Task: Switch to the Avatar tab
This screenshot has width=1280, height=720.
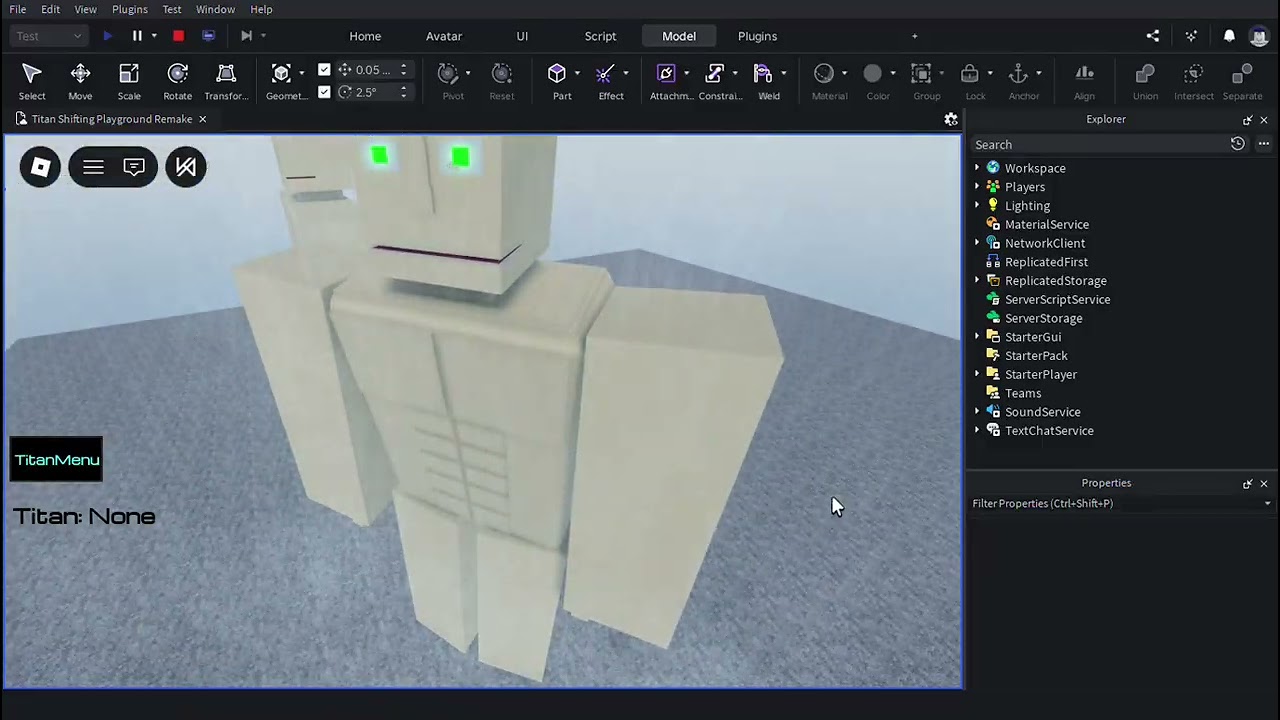Action: click(x=444, y=36)
